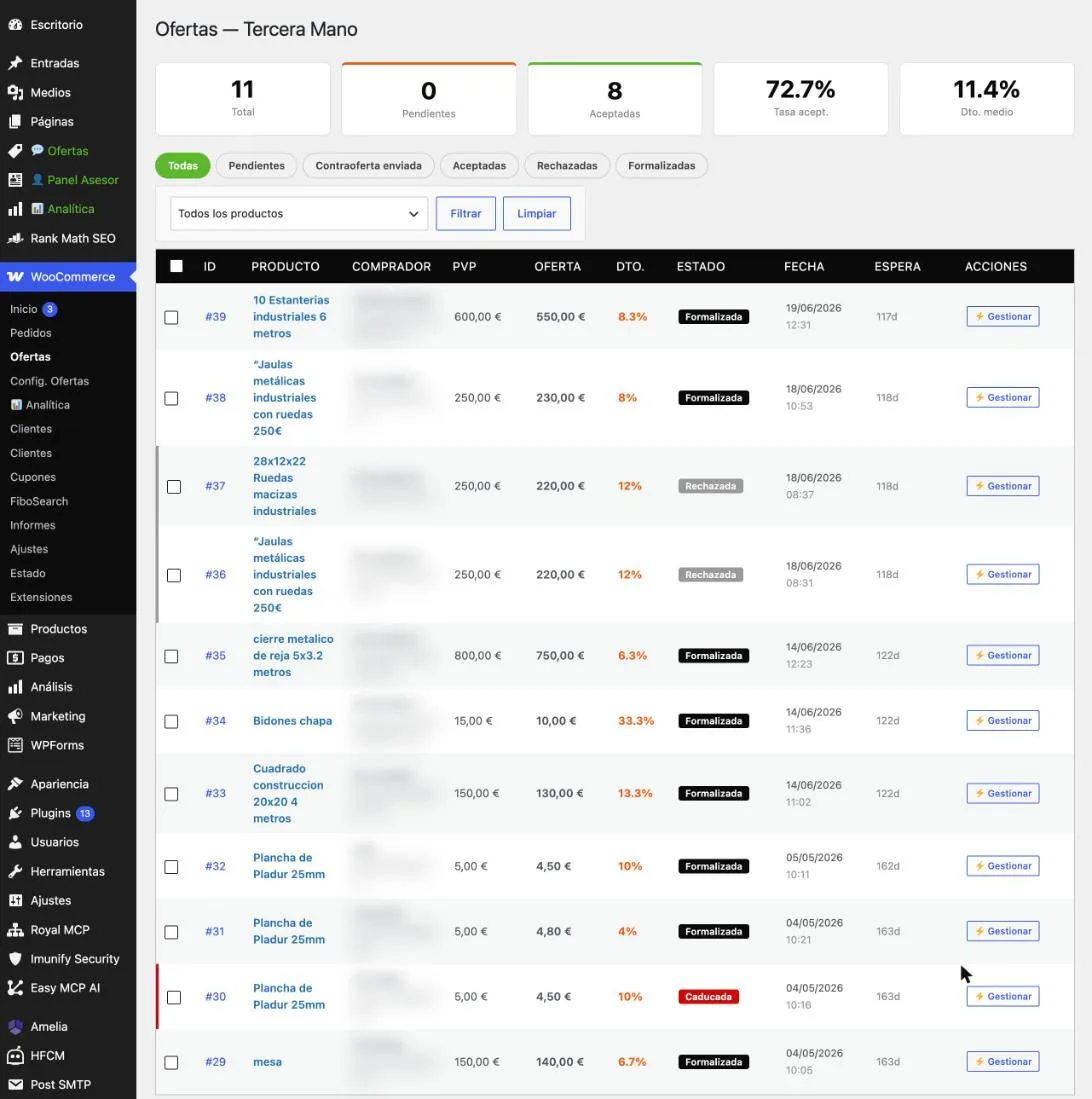Image resolution: width=1092 pixels, height=1099 pixels.
Task: Open the Marketing megaphone icon
Action: tap(15, 716)
